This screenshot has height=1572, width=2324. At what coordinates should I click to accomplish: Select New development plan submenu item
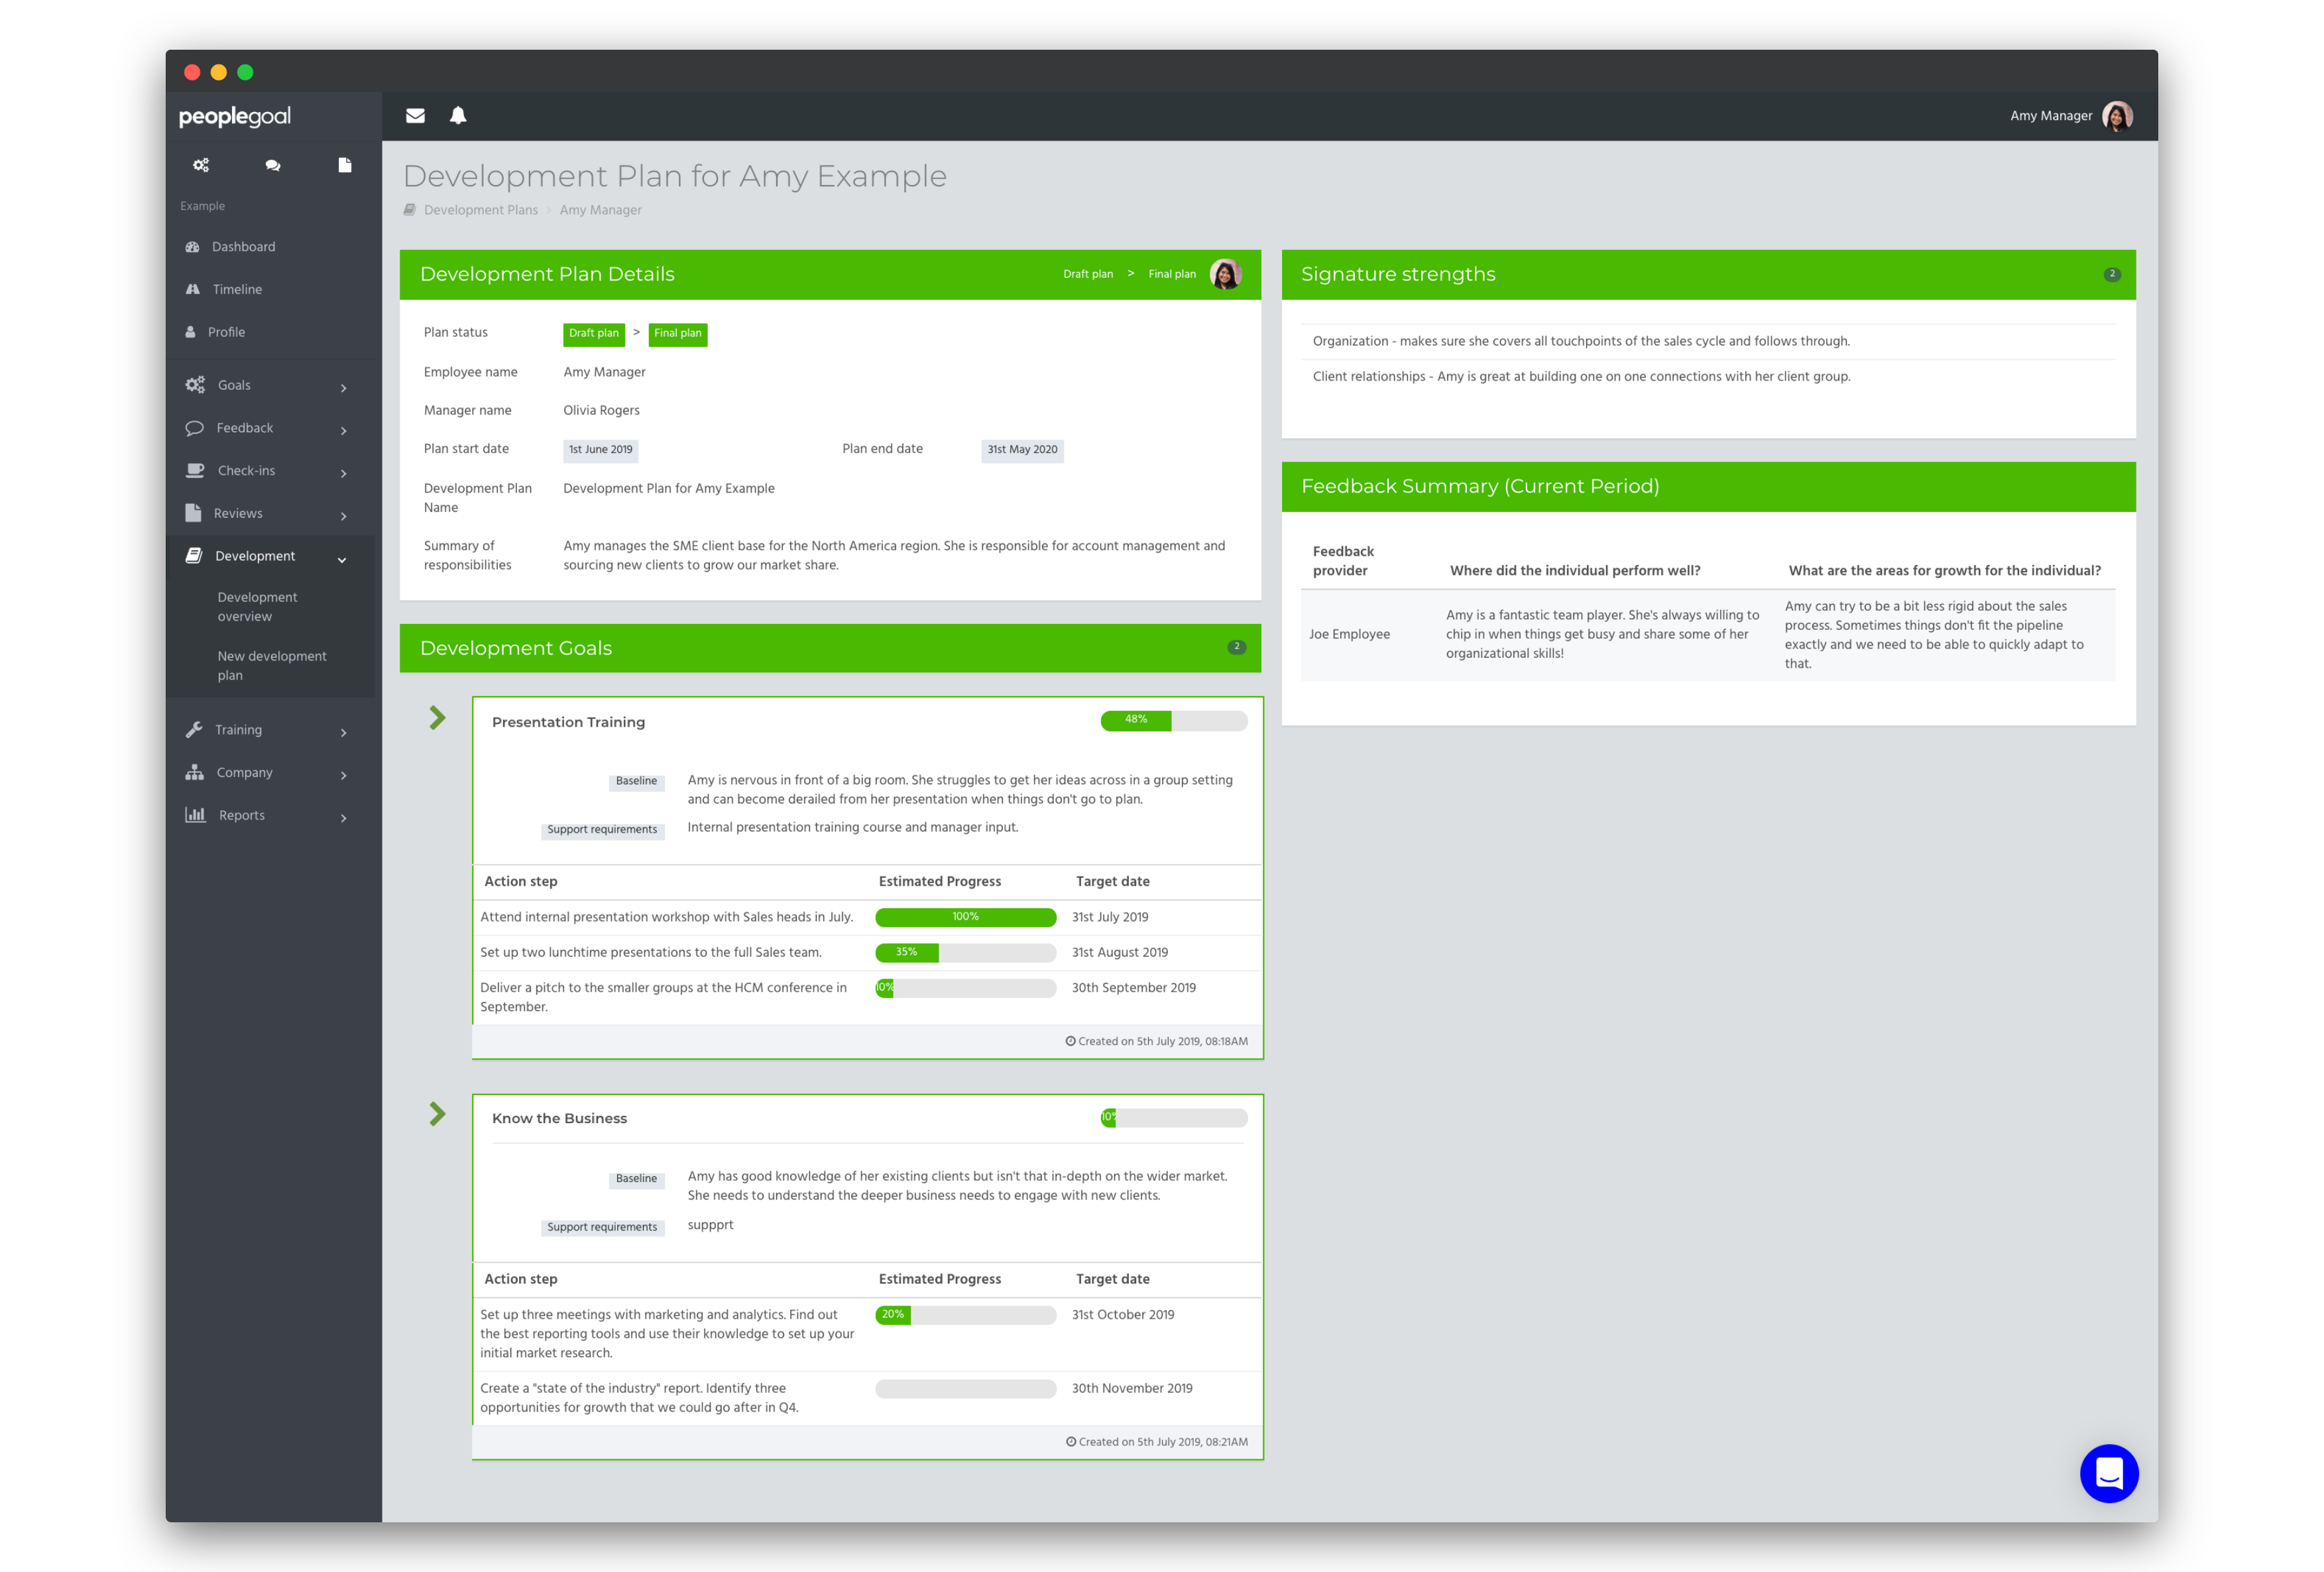coord(272,663)
